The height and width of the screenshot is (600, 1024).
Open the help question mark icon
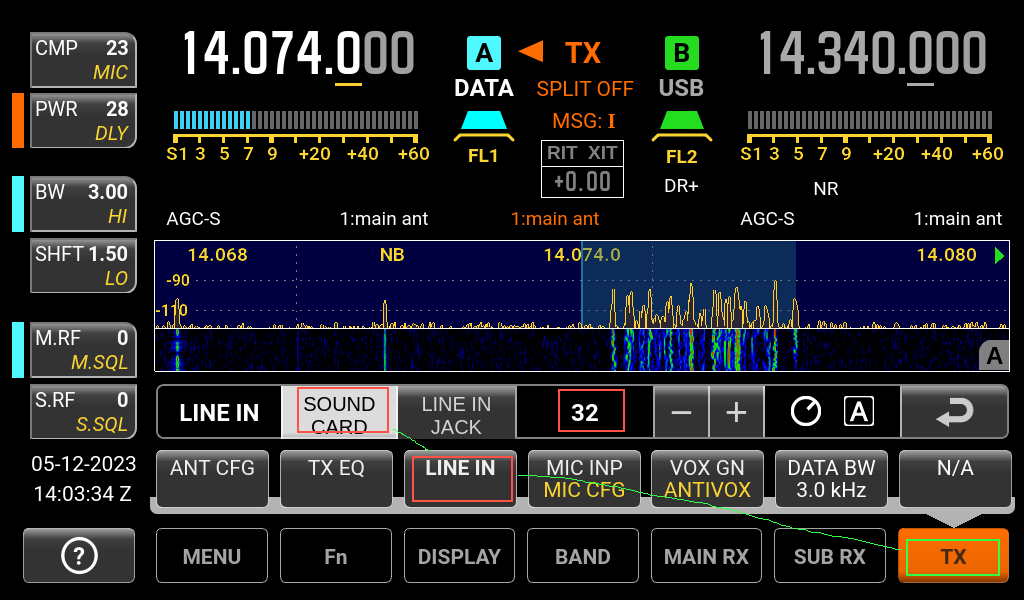[x=79, y=556]
